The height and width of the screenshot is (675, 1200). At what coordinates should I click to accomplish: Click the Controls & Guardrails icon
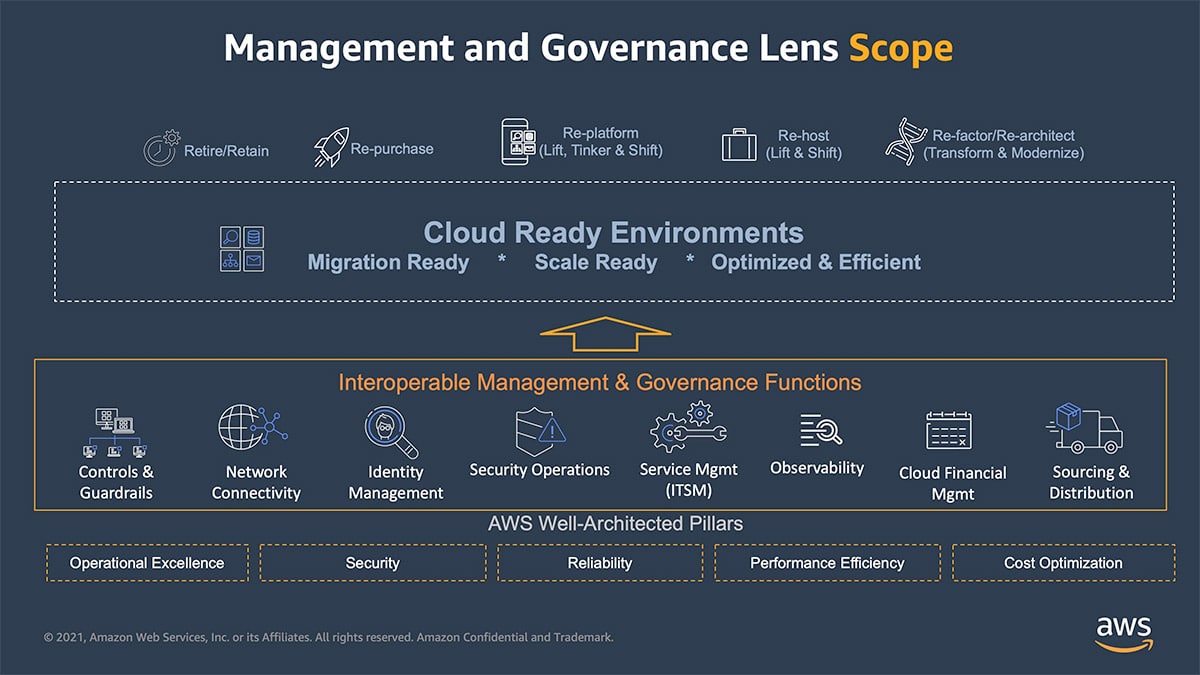(116, 431)
